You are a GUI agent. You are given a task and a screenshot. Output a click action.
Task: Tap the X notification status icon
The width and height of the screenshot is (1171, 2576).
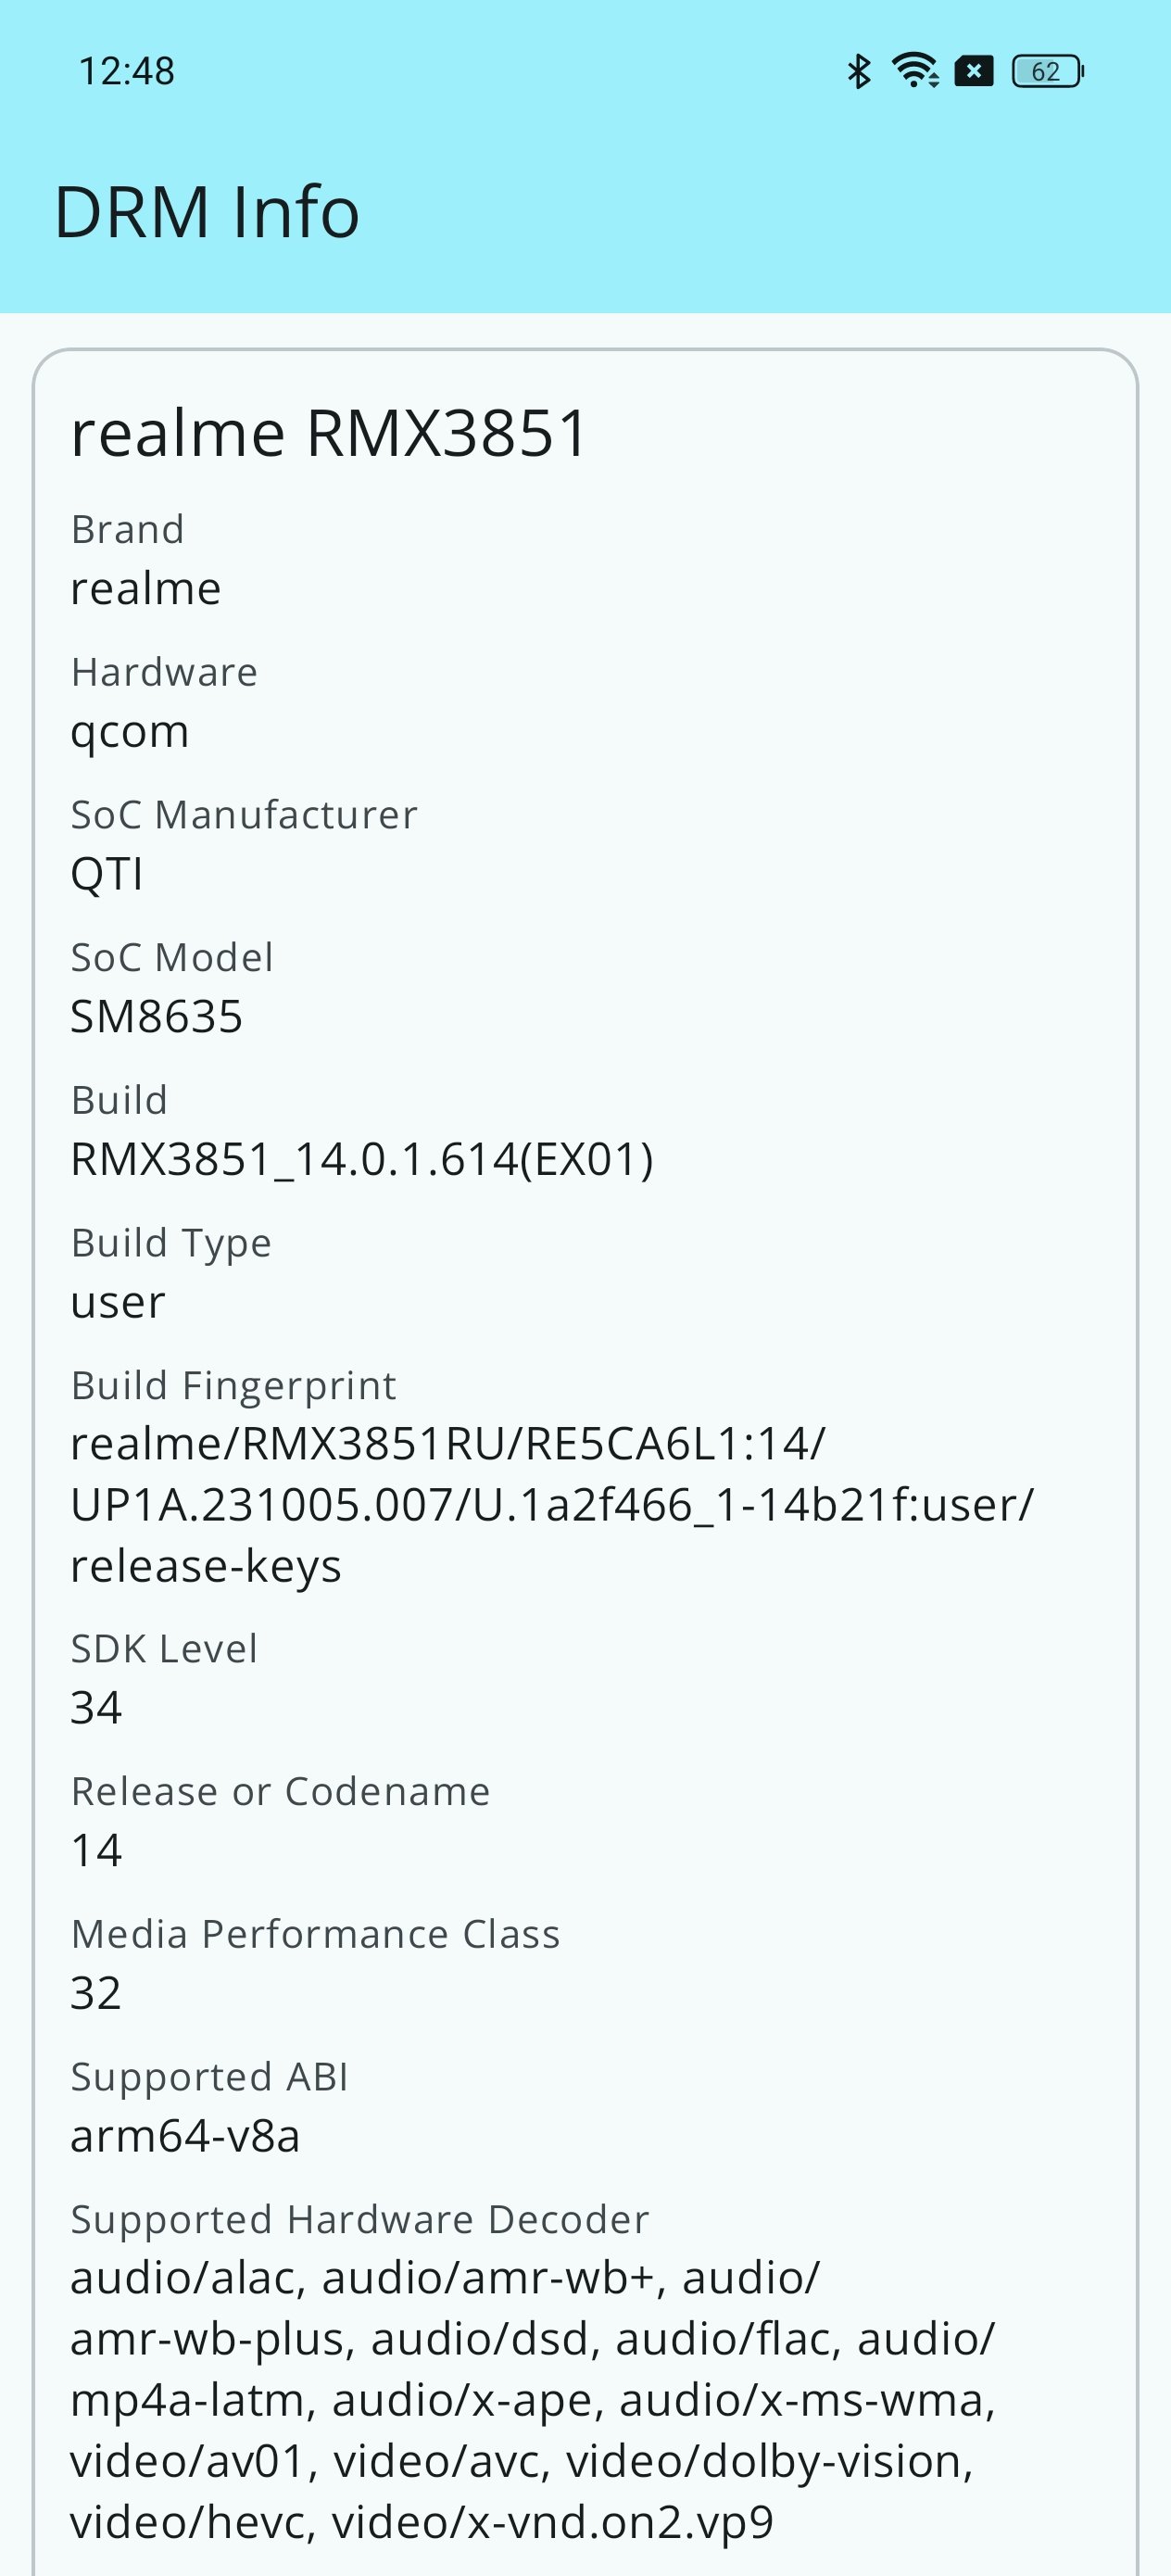(973, 71)
